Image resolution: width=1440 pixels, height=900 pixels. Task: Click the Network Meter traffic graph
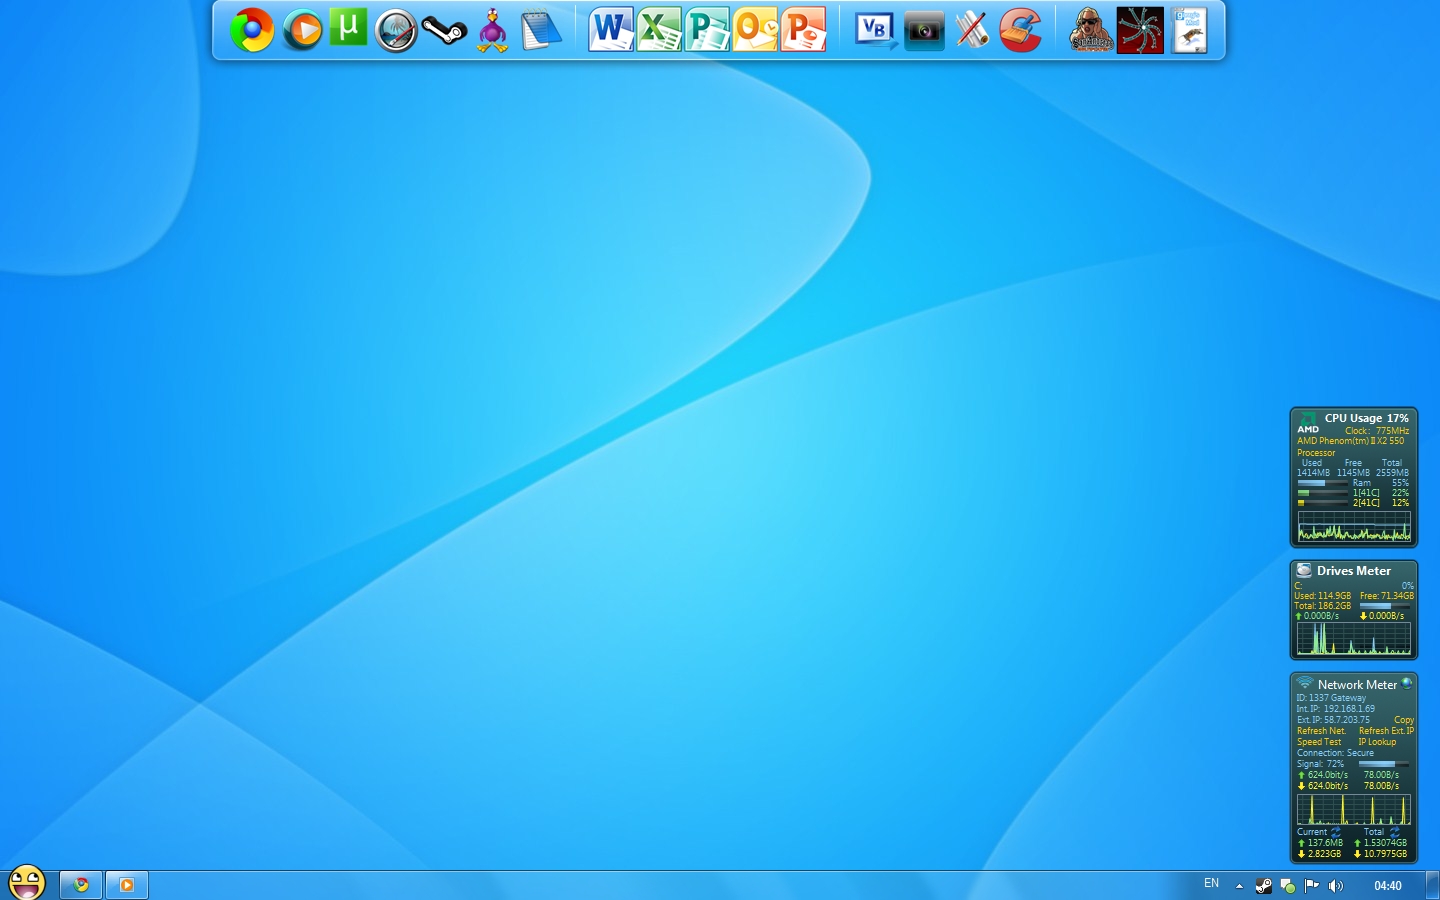click(1354, 809)
